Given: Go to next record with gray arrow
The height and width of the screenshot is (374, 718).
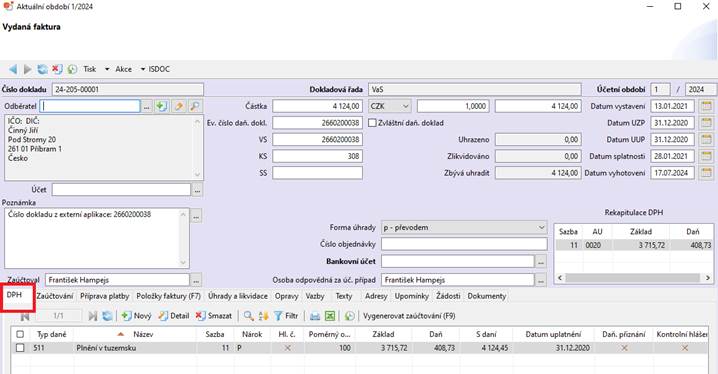Looking at the screenshot, I should pyautogui.click(x=27, y=69).
